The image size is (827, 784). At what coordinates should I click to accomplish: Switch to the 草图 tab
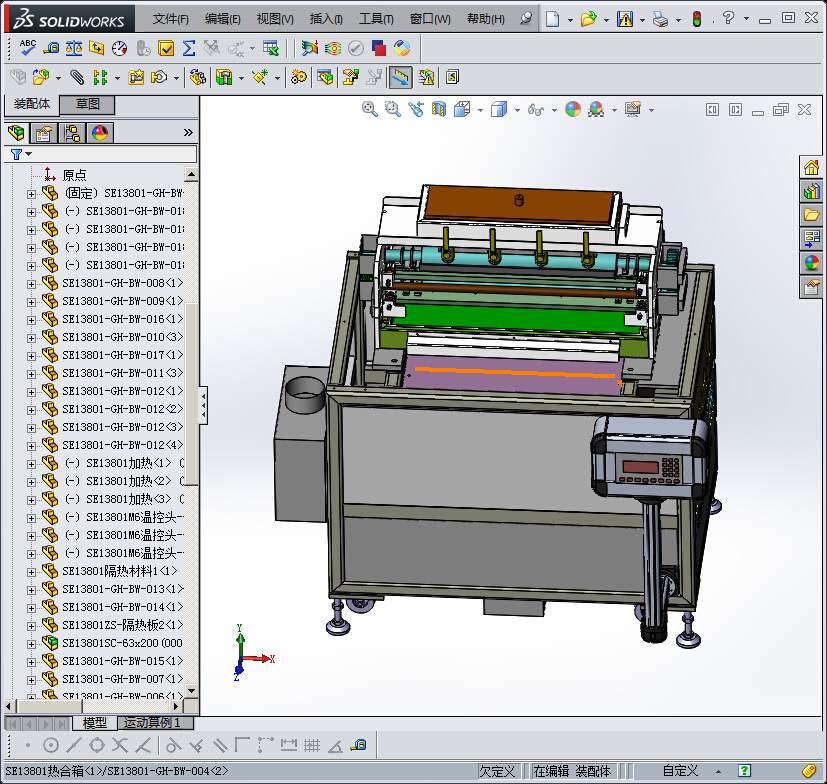88,104
